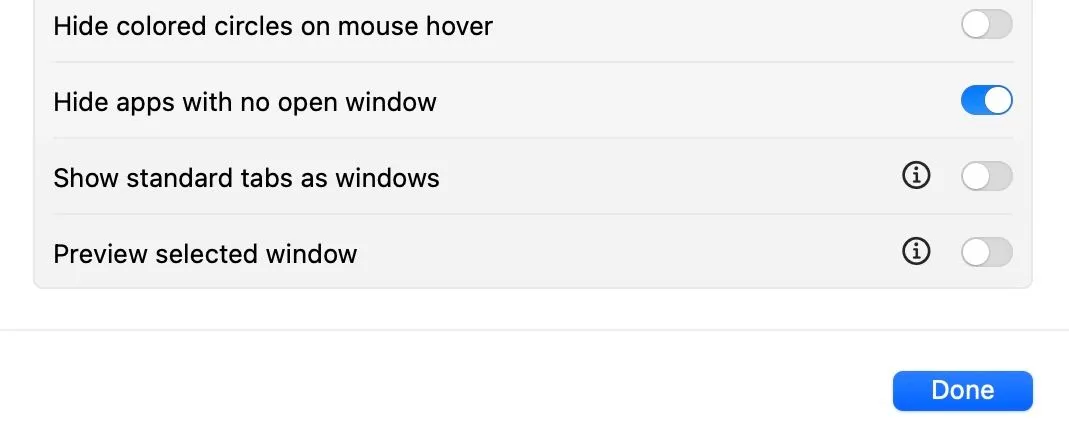Tap the circled i next to the tabs setting
This screenshot has height=423, width=1069.
[x=915, y=177]
